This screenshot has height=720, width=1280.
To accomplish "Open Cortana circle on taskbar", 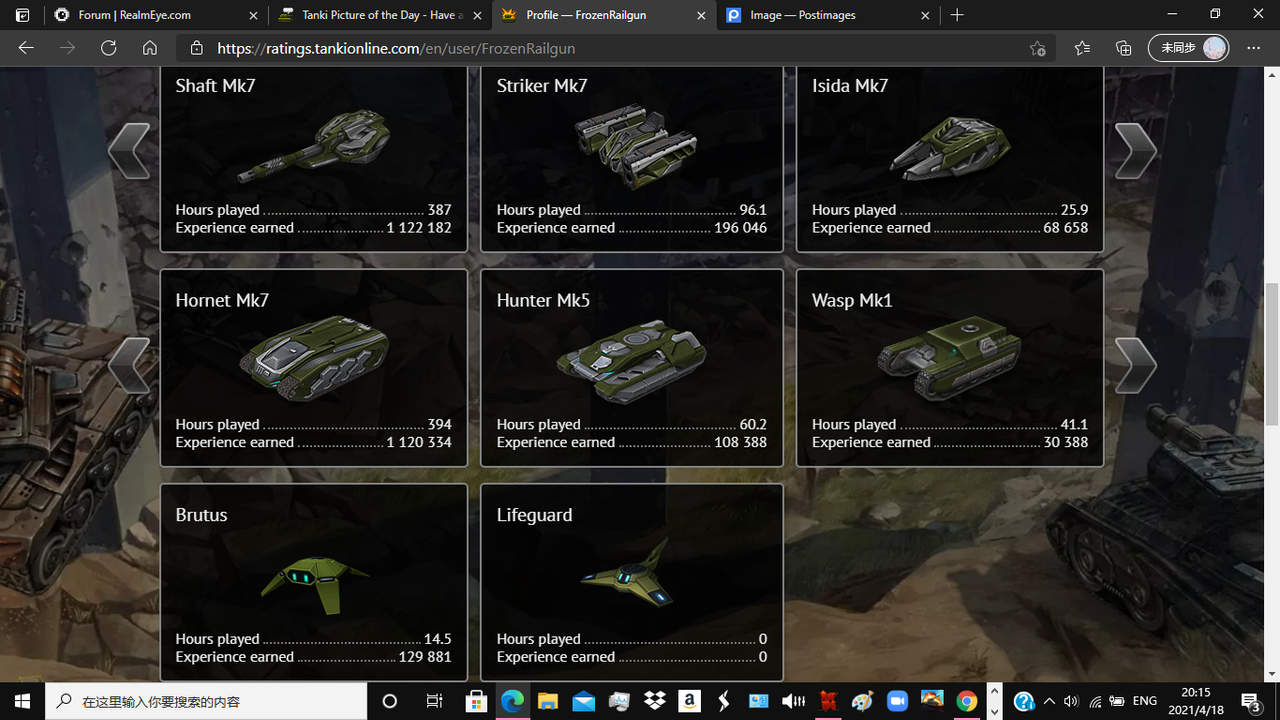I will pyautogui.click(x=390, y=701).
